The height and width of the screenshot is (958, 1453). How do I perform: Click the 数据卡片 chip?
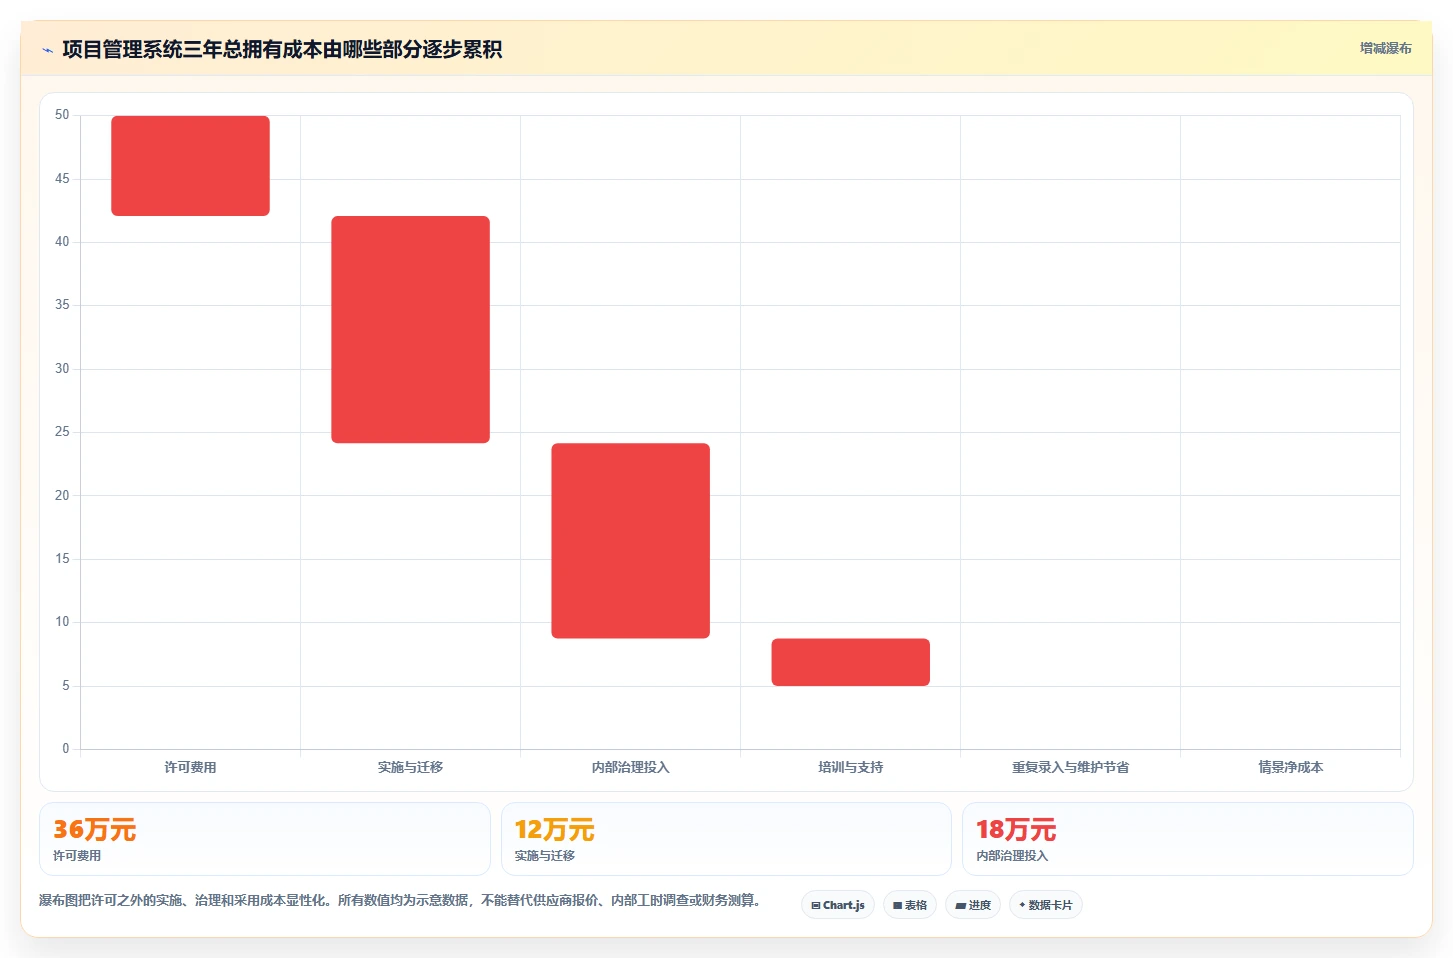(1046, 905)
